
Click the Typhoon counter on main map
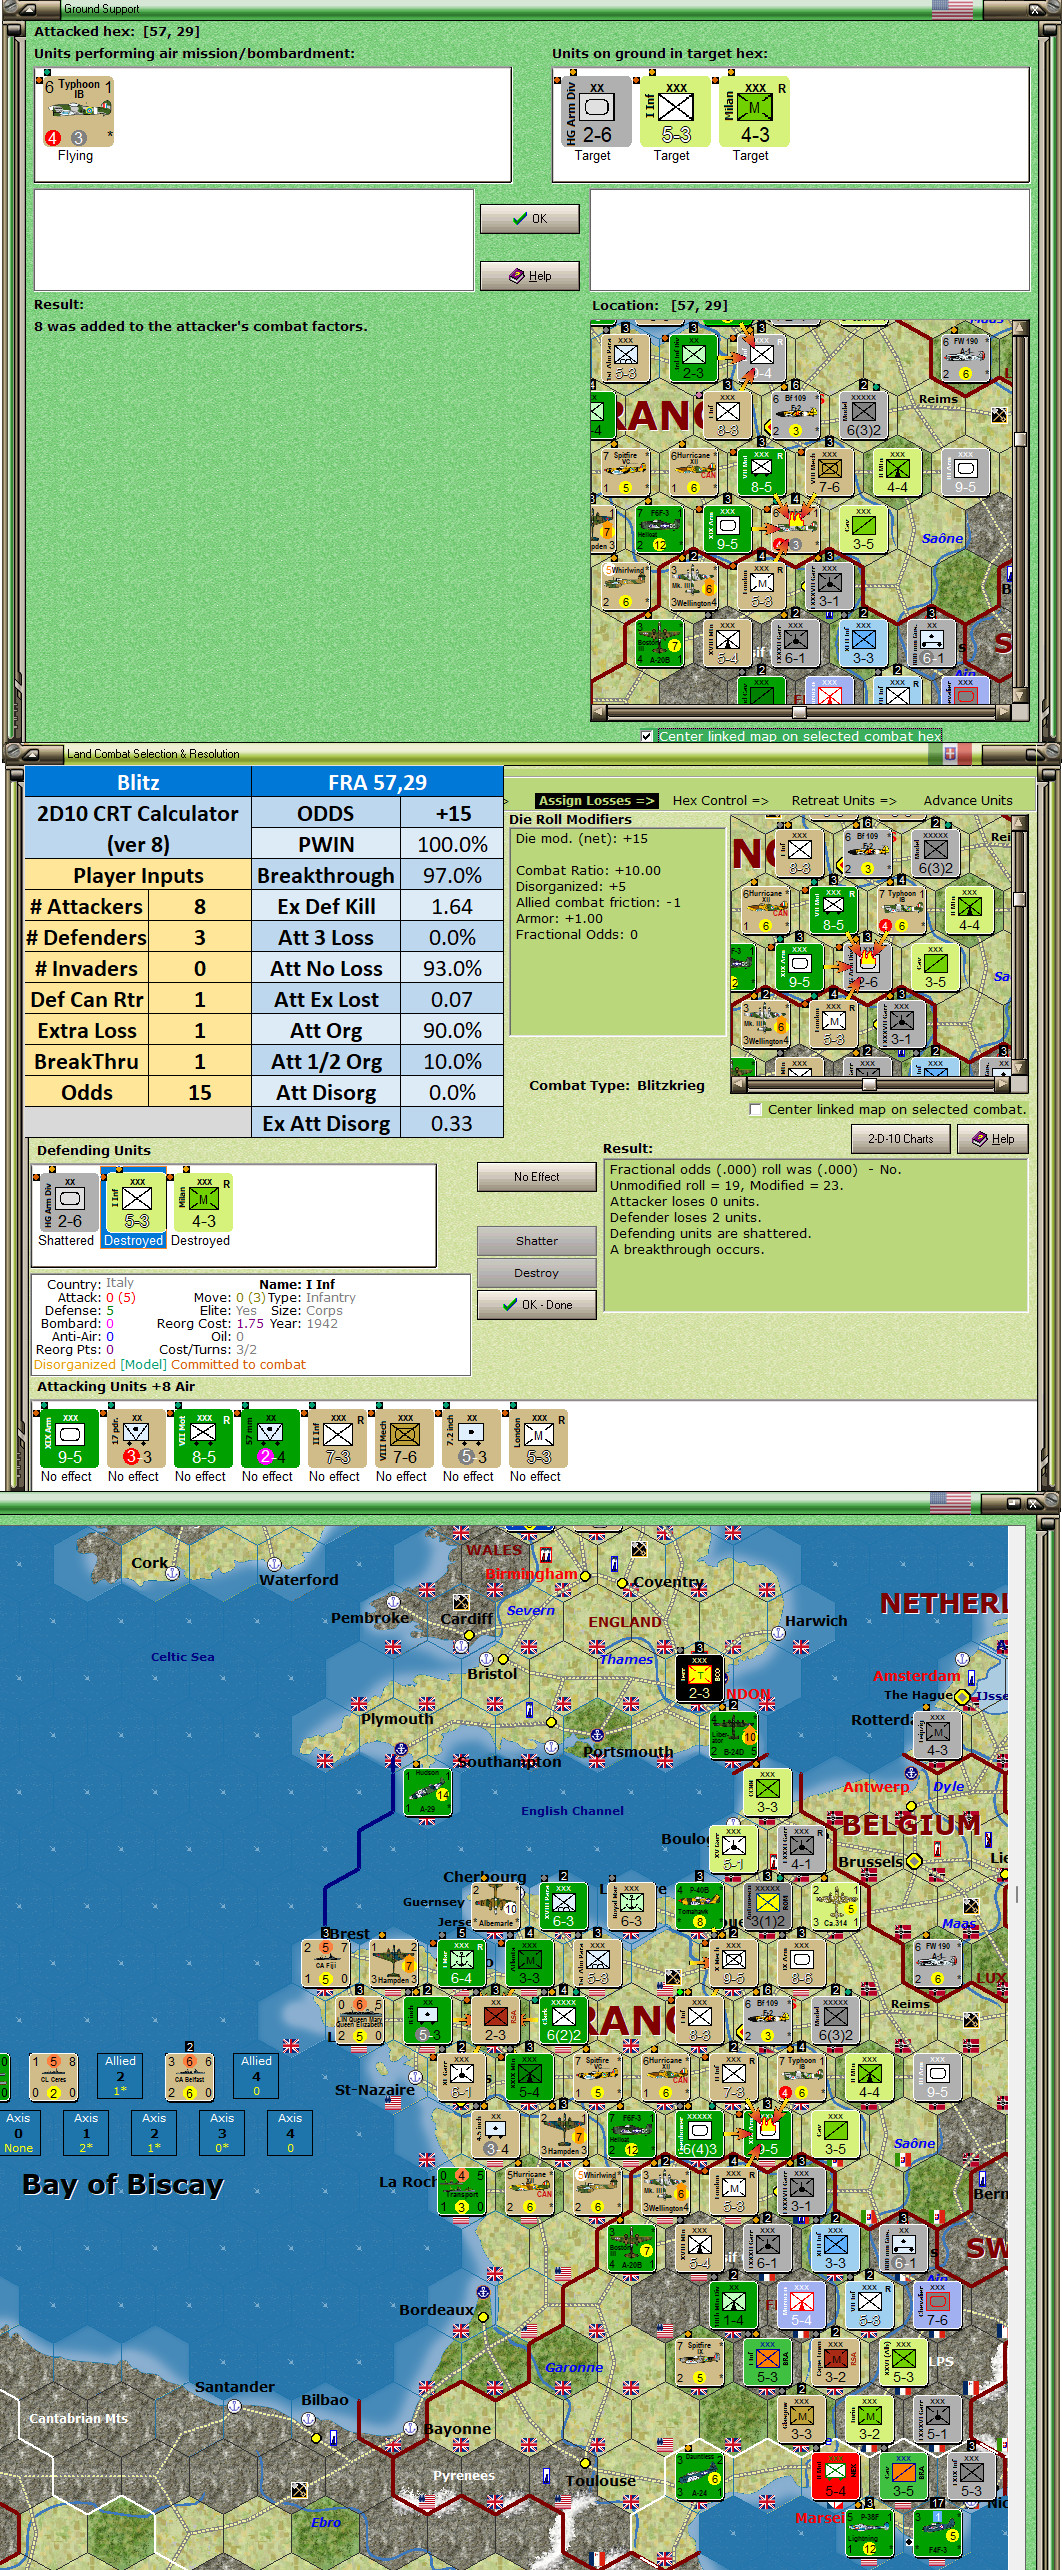point(802,2077)
